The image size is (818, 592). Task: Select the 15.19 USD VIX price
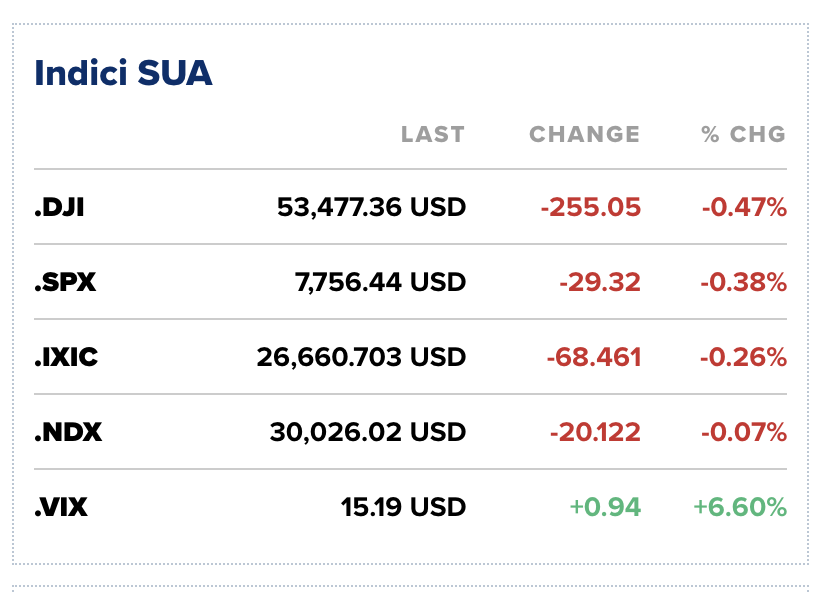403,508
